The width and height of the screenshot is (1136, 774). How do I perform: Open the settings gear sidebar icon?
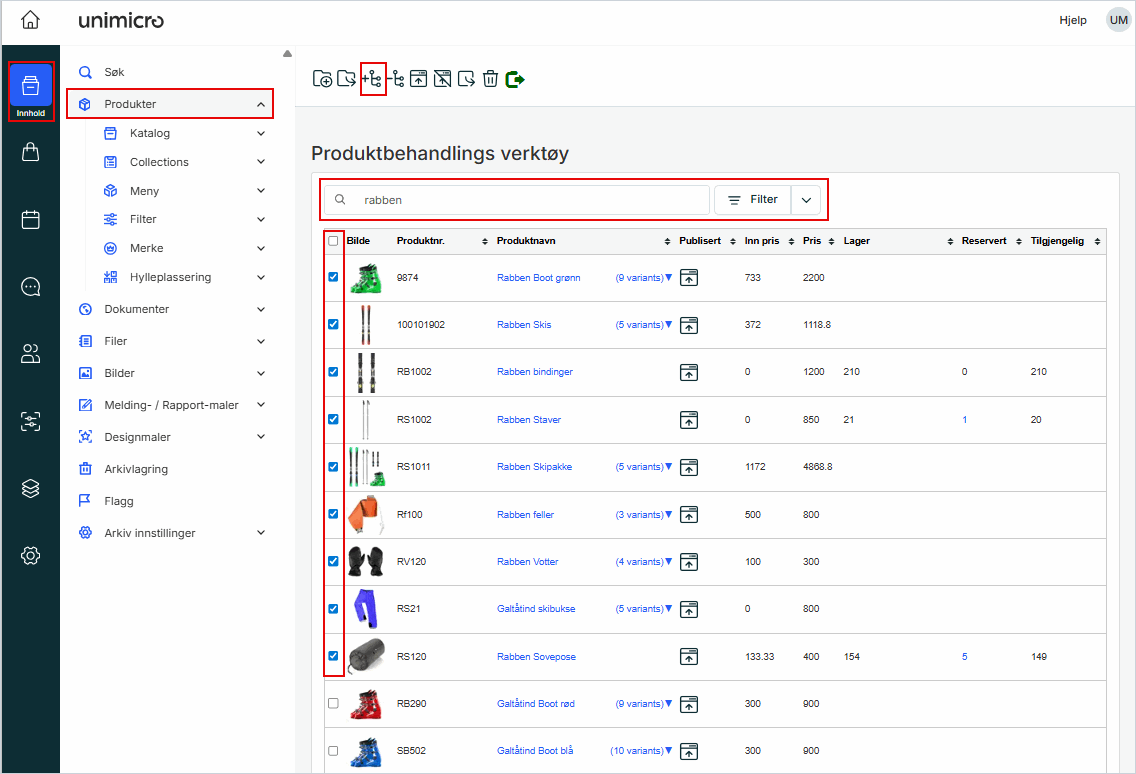(30, 556)
